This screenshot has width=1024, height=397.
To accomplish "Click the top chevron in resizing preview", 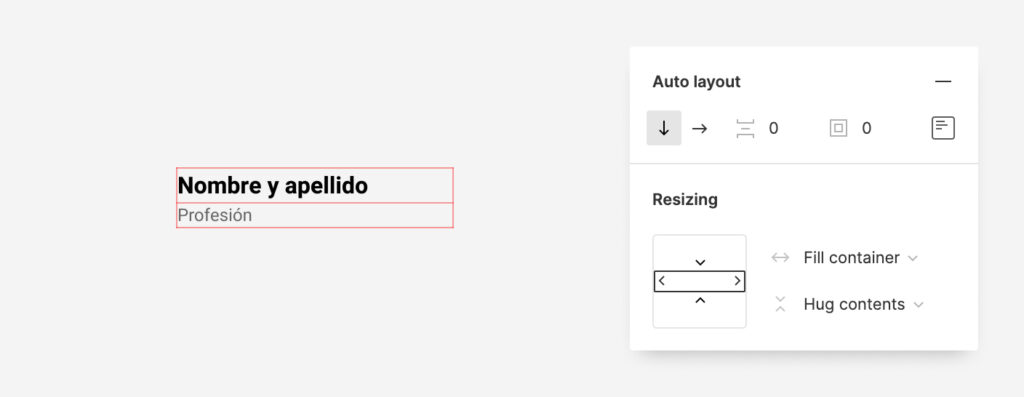I will tap(700, 262).
